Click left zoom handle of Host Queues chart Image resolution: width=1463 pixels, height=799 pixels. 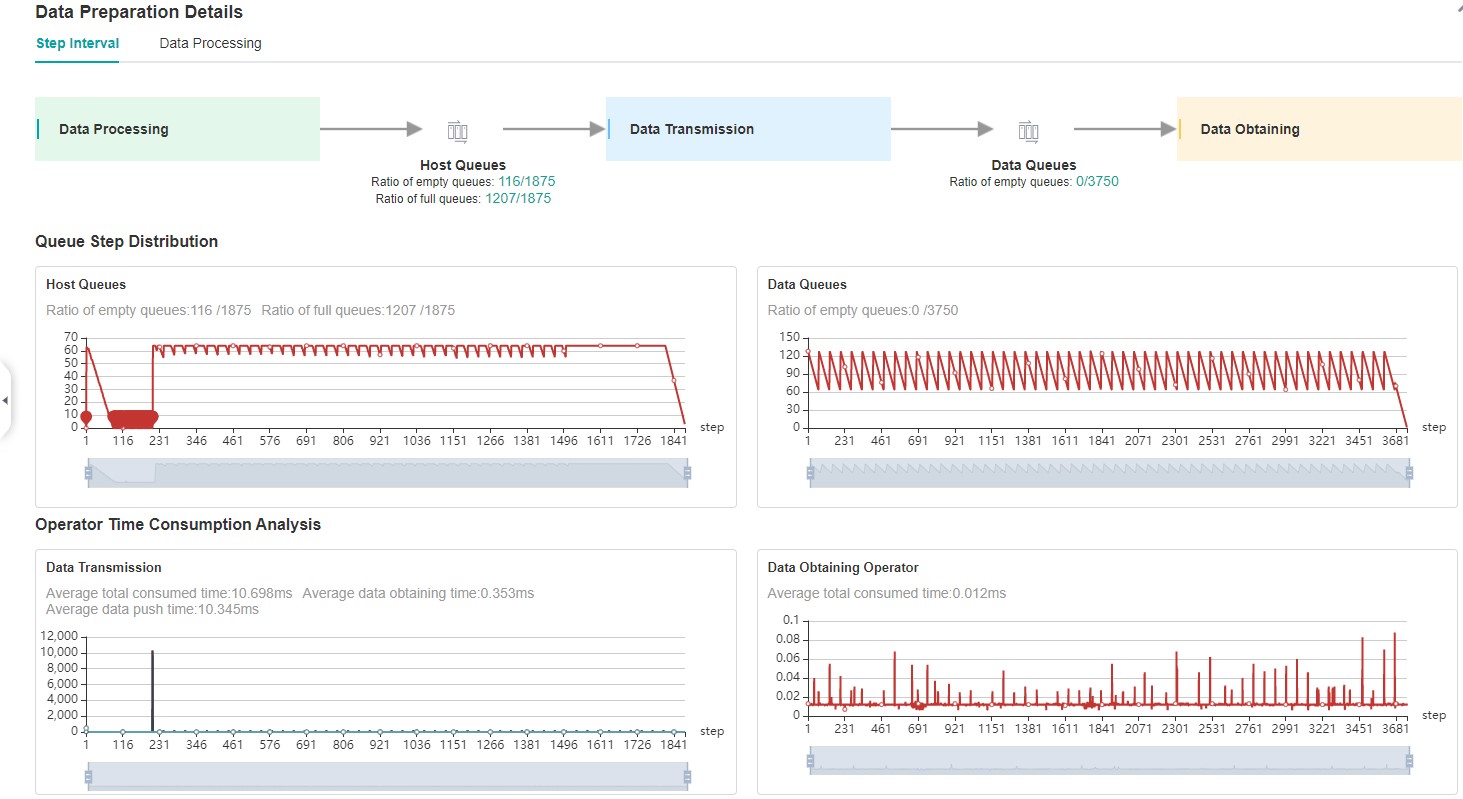point(88,473)
